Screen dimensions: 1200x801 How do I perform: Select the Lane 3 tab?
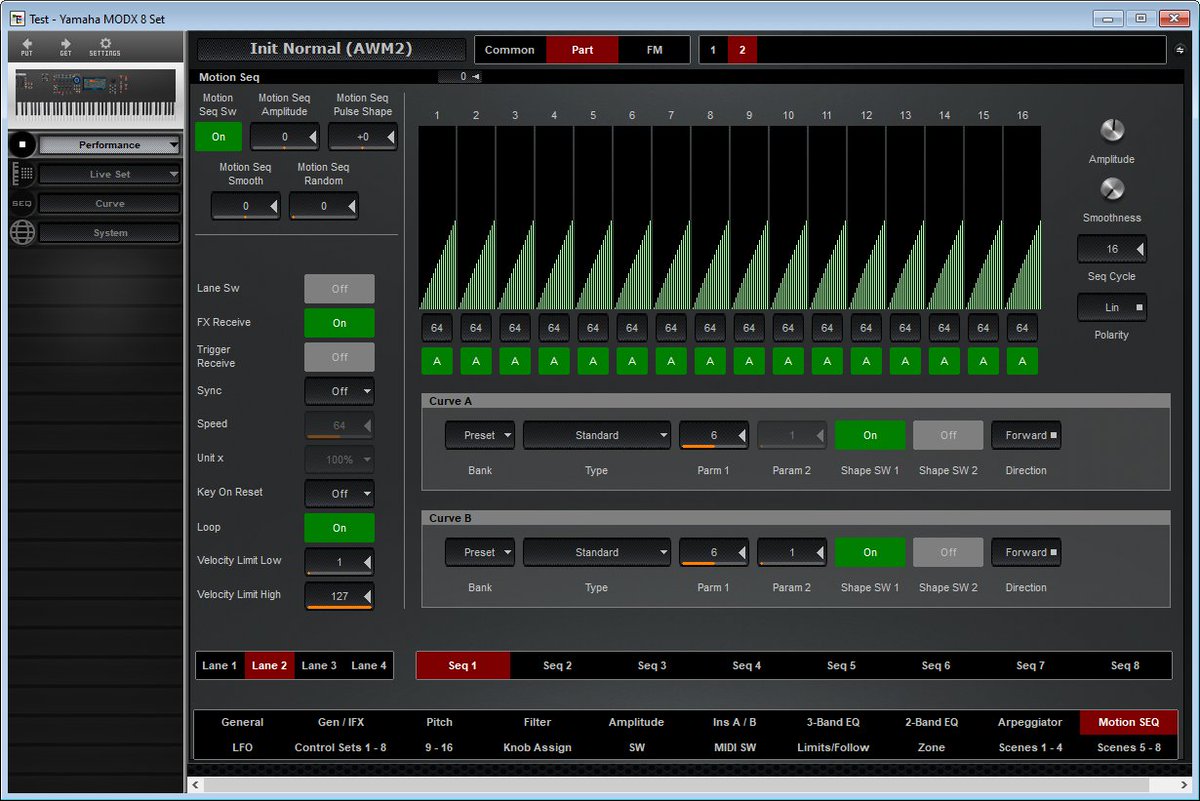(319, 665)
